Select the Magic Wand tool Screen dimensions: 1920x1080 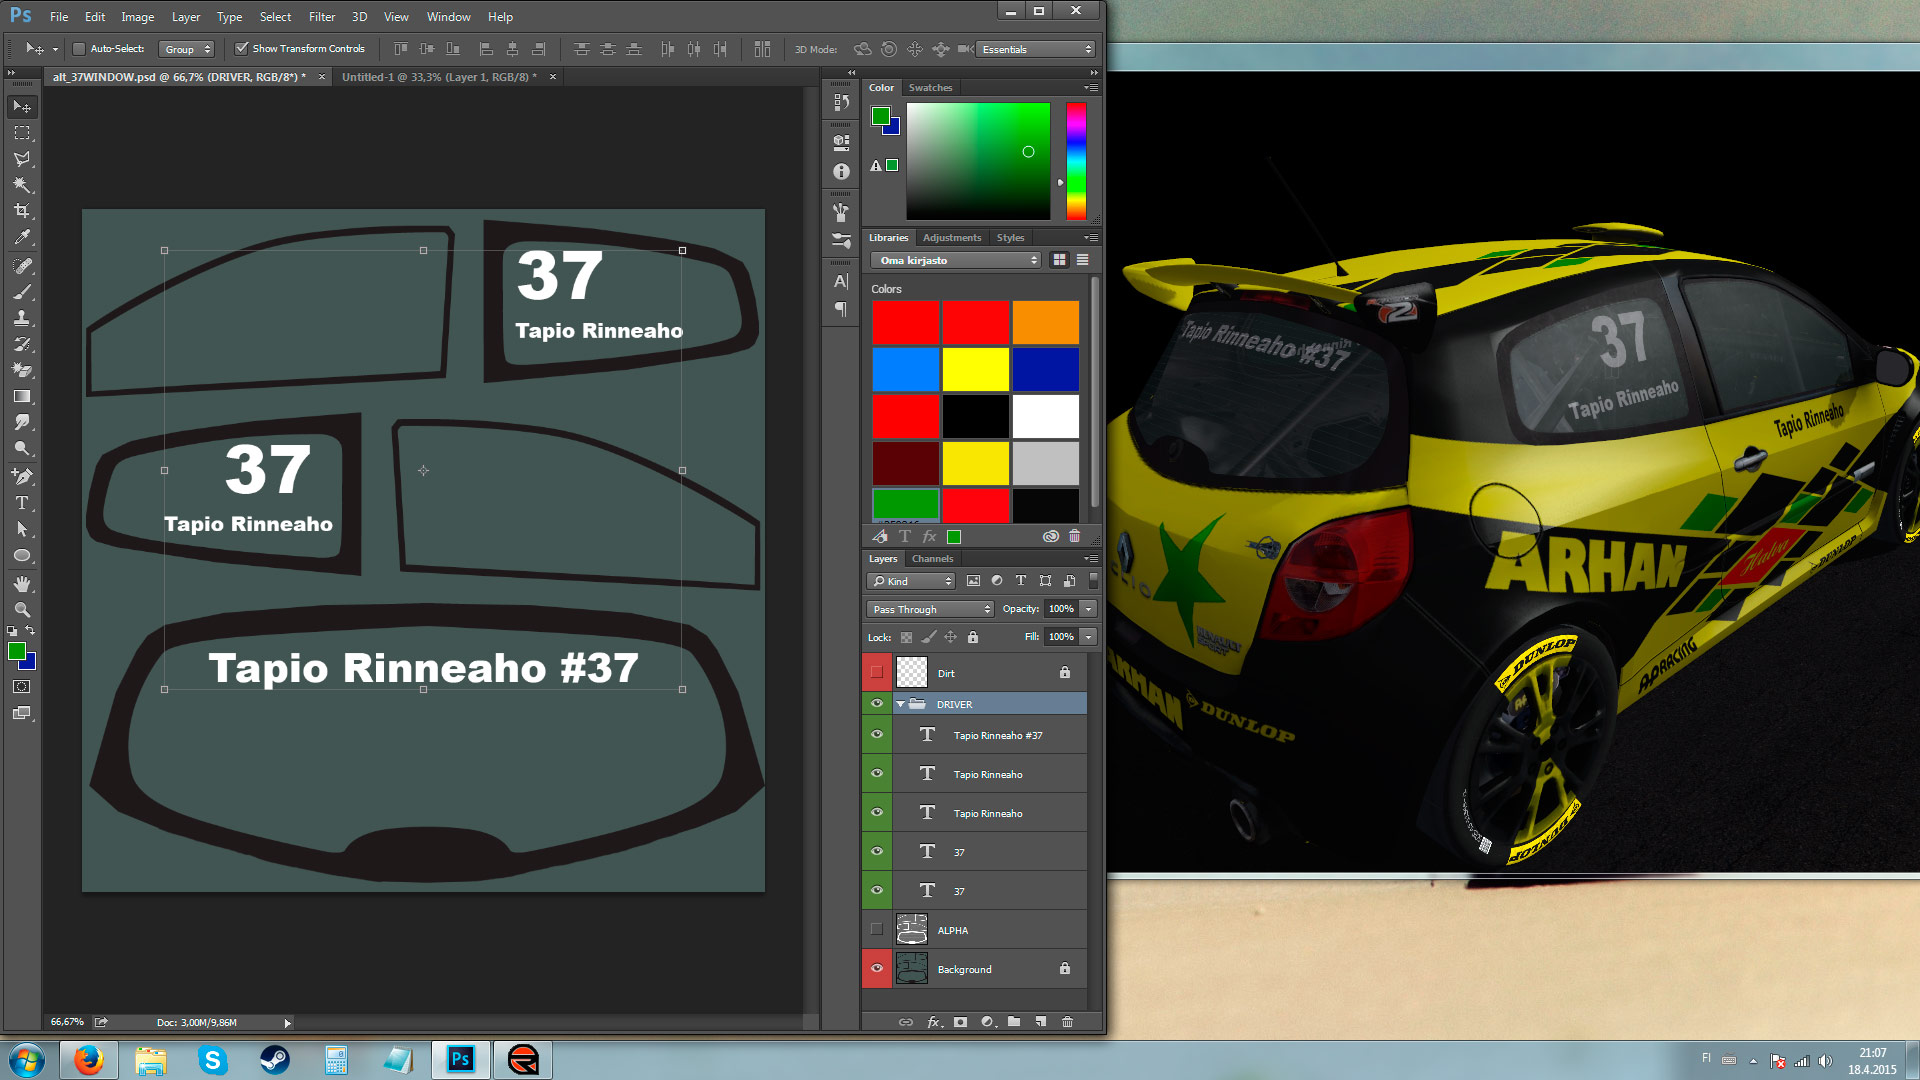(22, 184)
